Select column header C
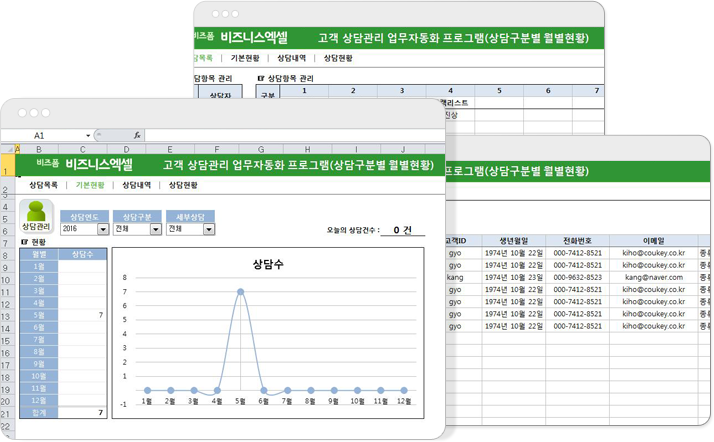The width and height of the screenshot is (714, 442). pos(82,149)
